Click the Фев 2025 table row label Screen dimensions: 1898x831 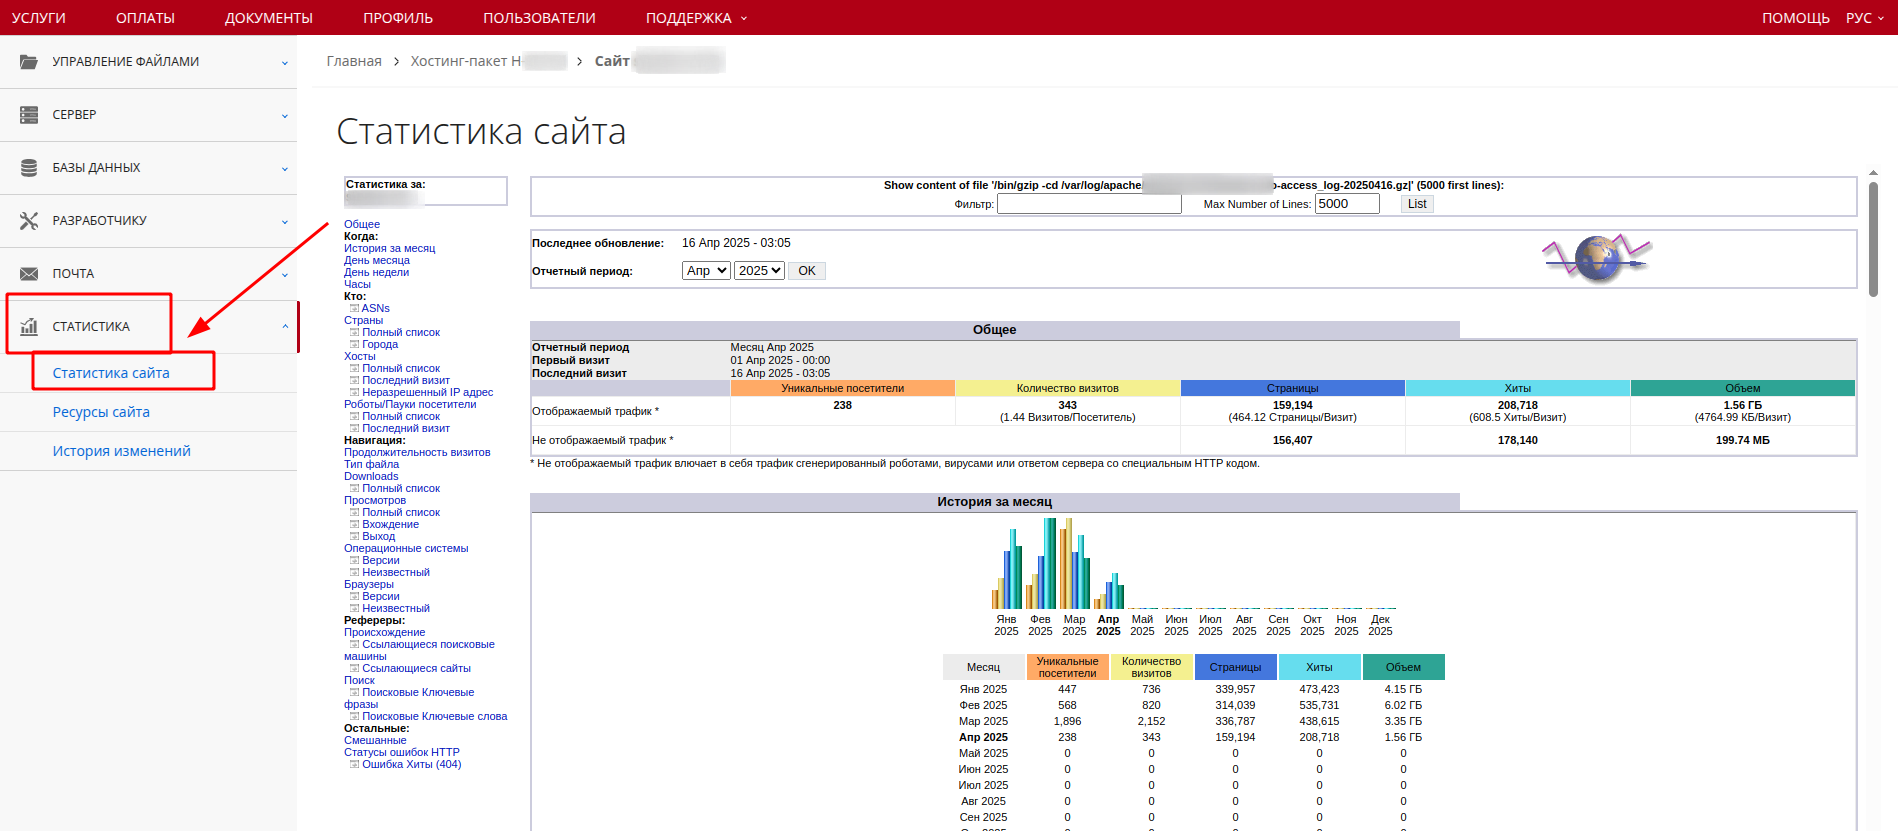coord(983,705)
